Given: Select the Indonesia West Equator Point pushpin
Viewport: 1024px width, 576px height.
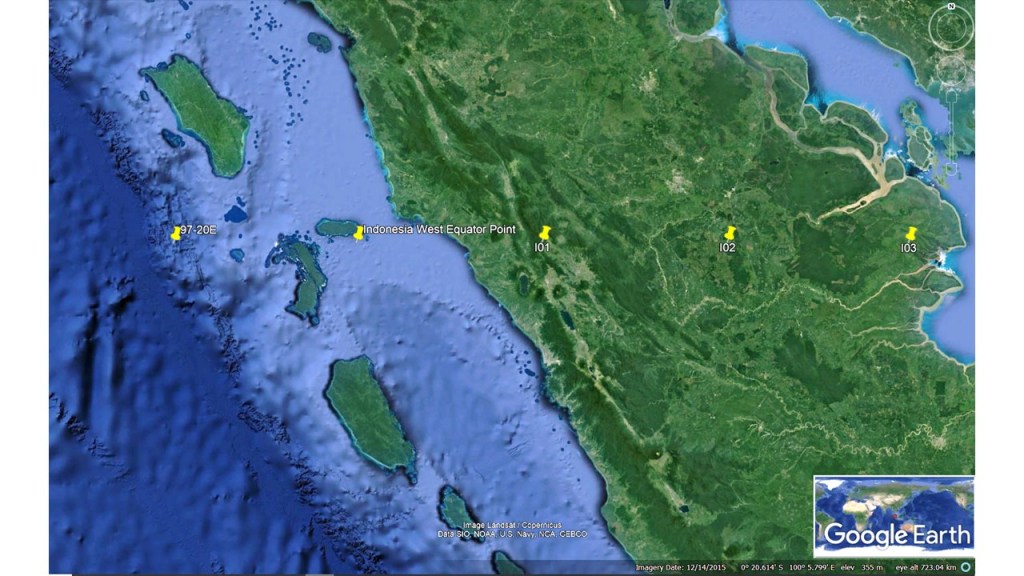Looking at the screenshot, I should (358, 233).
